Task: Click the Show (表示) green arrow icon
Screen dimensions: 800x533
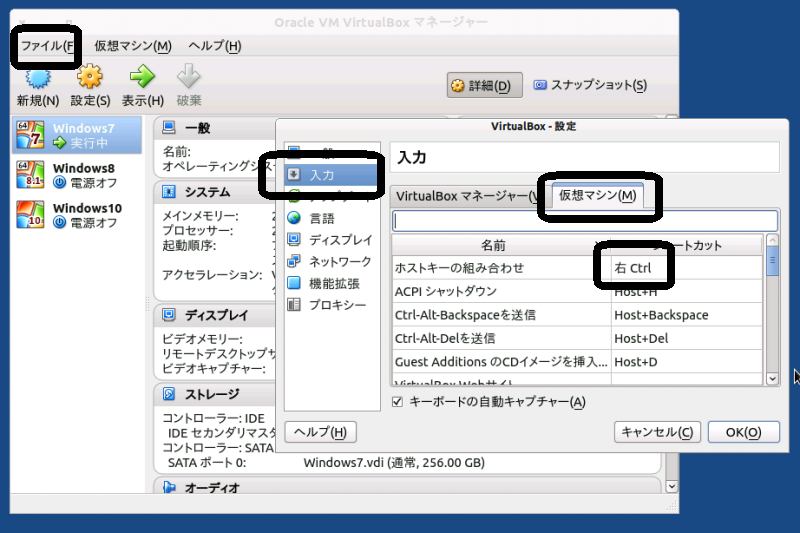Action: click(142, 77)
